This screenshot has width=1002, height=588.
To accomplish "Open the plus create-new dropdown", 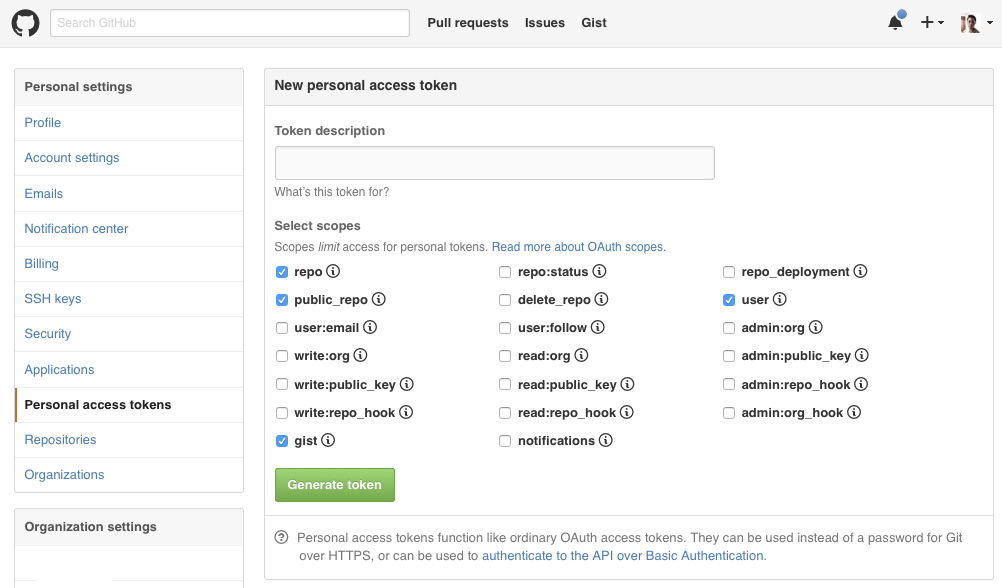I will coord(932,23).
